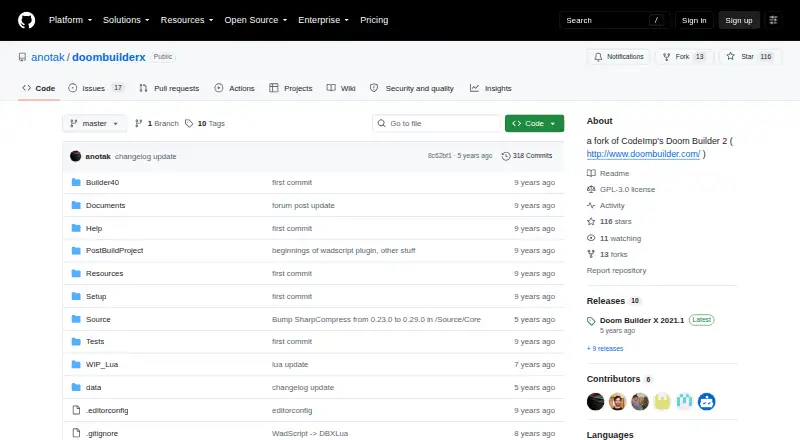Open the PostBuildProject folder
This screenshot has height=440, width=800.
coord(114,251)
